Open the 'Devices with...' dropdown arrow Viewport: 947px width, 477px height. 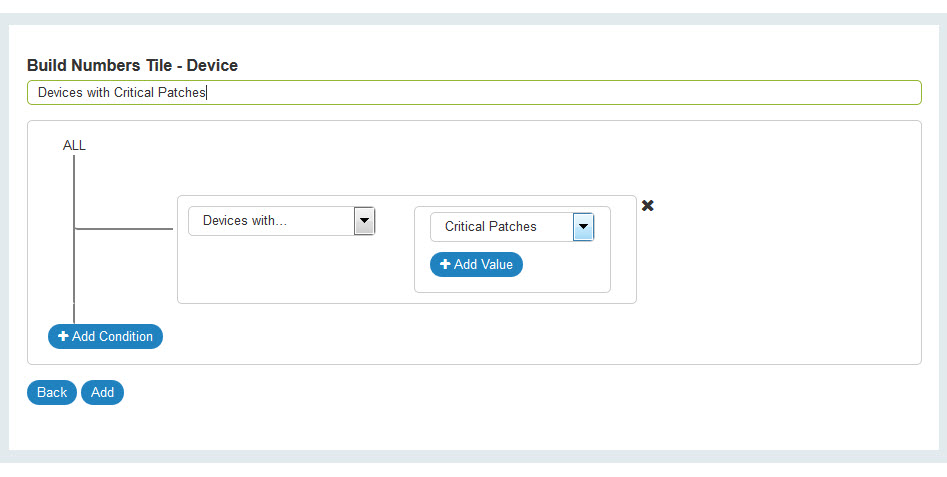(364, 220)
